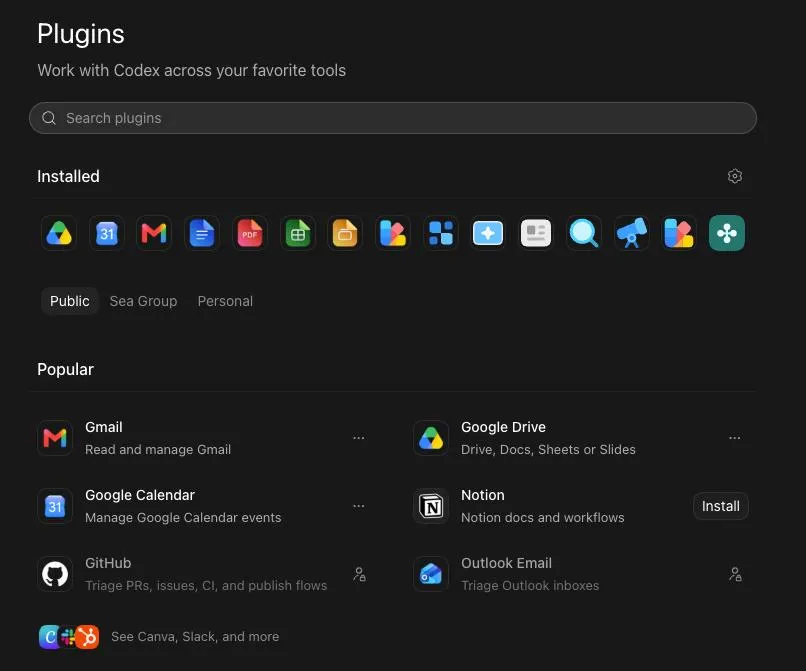The width and height of the screenshot is (806, 671).
Task: Open the three-dot menu for Google Drive
Action: coord(735,438)
